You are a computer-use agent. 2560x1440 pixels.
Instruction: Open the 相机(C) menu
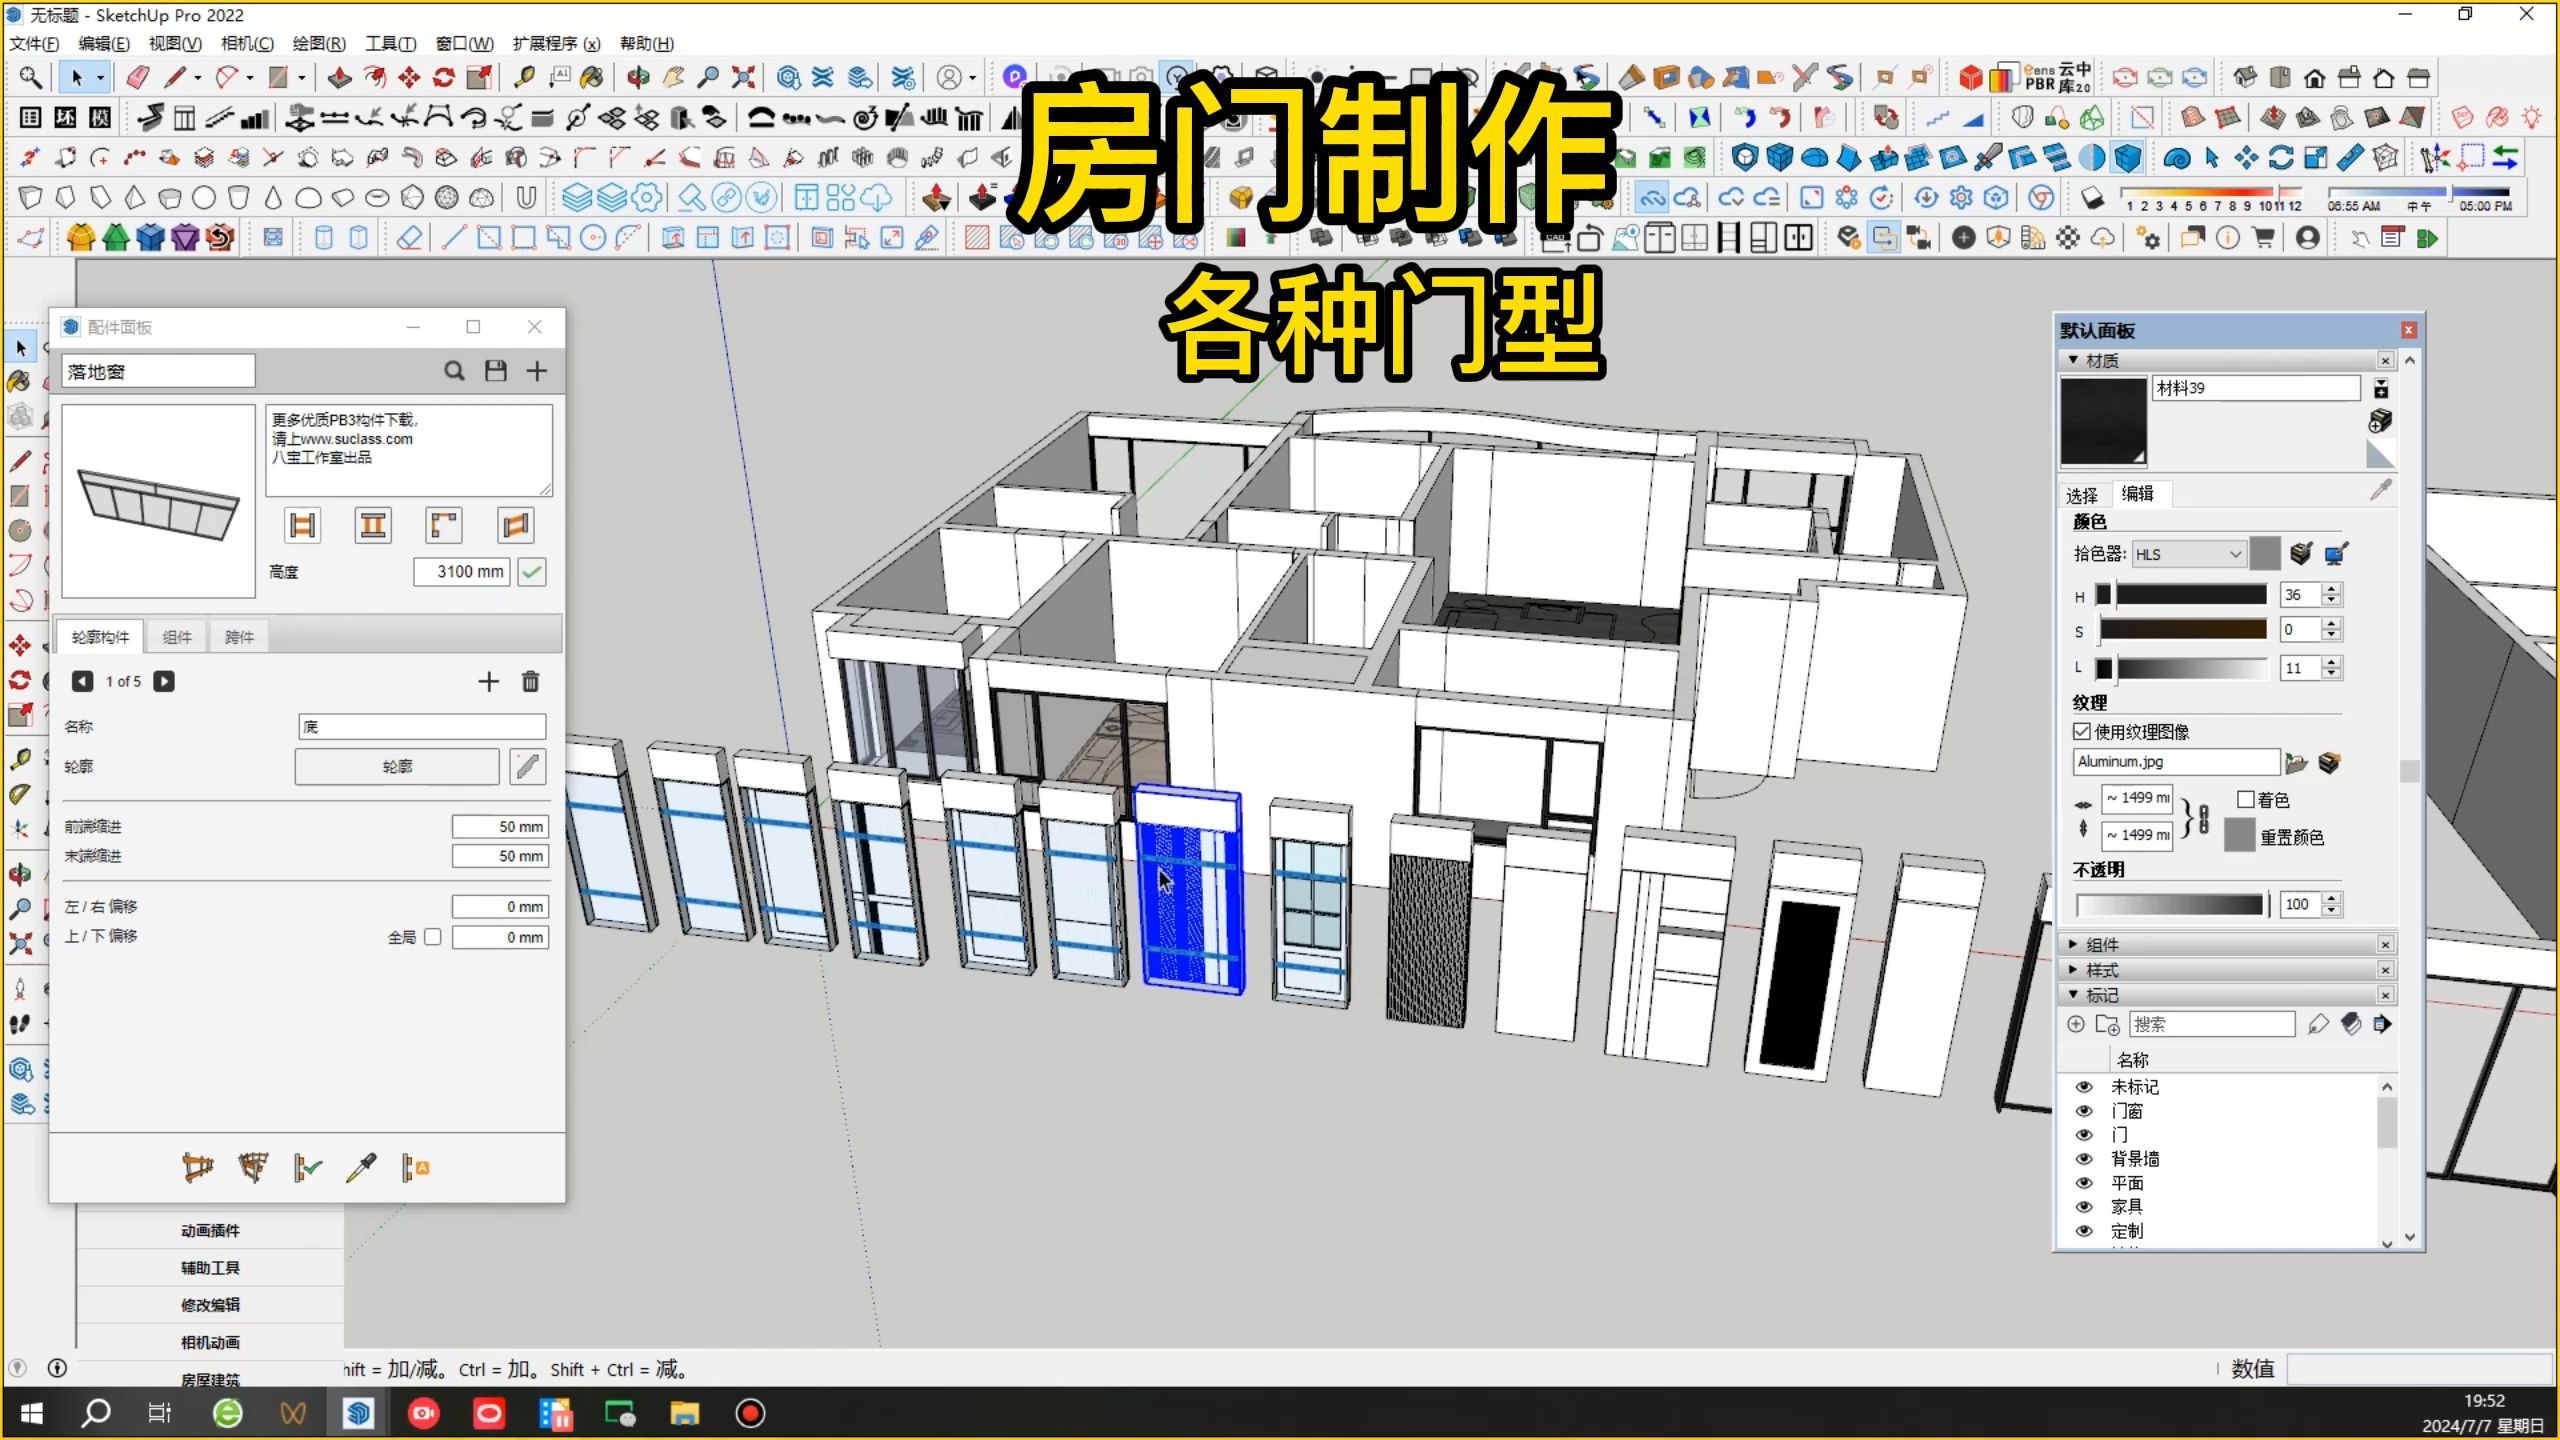[247, 43]
